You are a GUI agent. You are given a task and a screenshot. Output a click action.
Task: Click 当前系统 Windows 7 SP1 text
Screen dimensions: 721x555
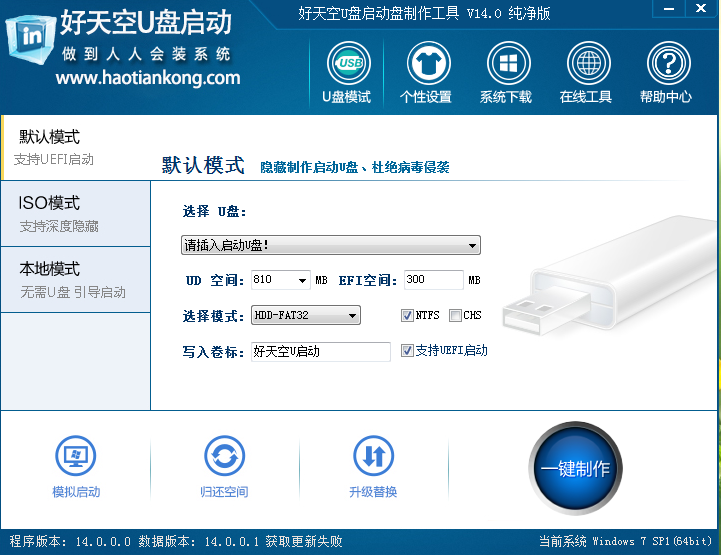[x=626, y=541]
